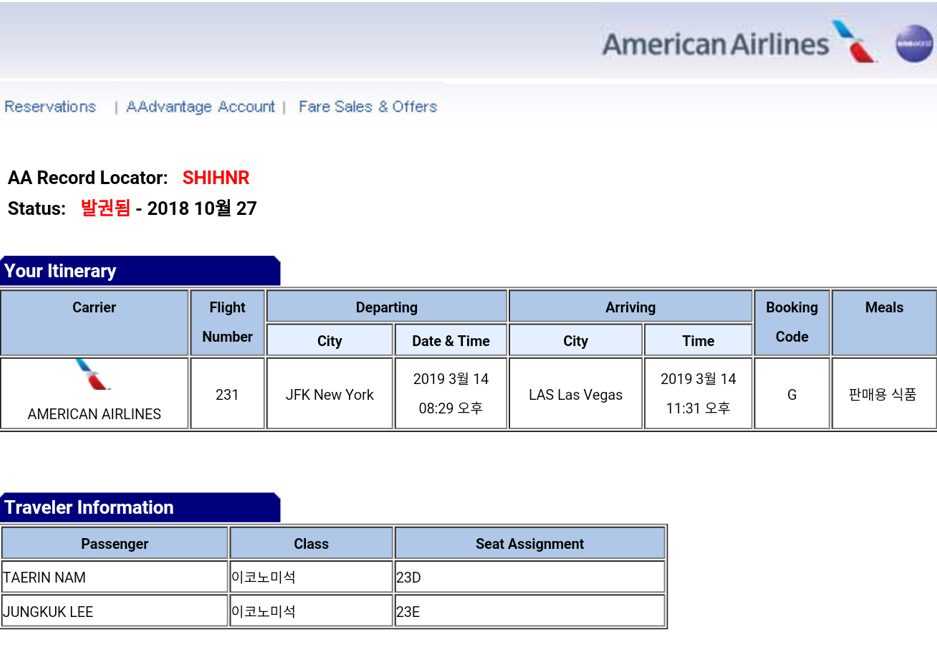Click the Your Itinerary section header
937x649 pixels.
click(140, 271)
